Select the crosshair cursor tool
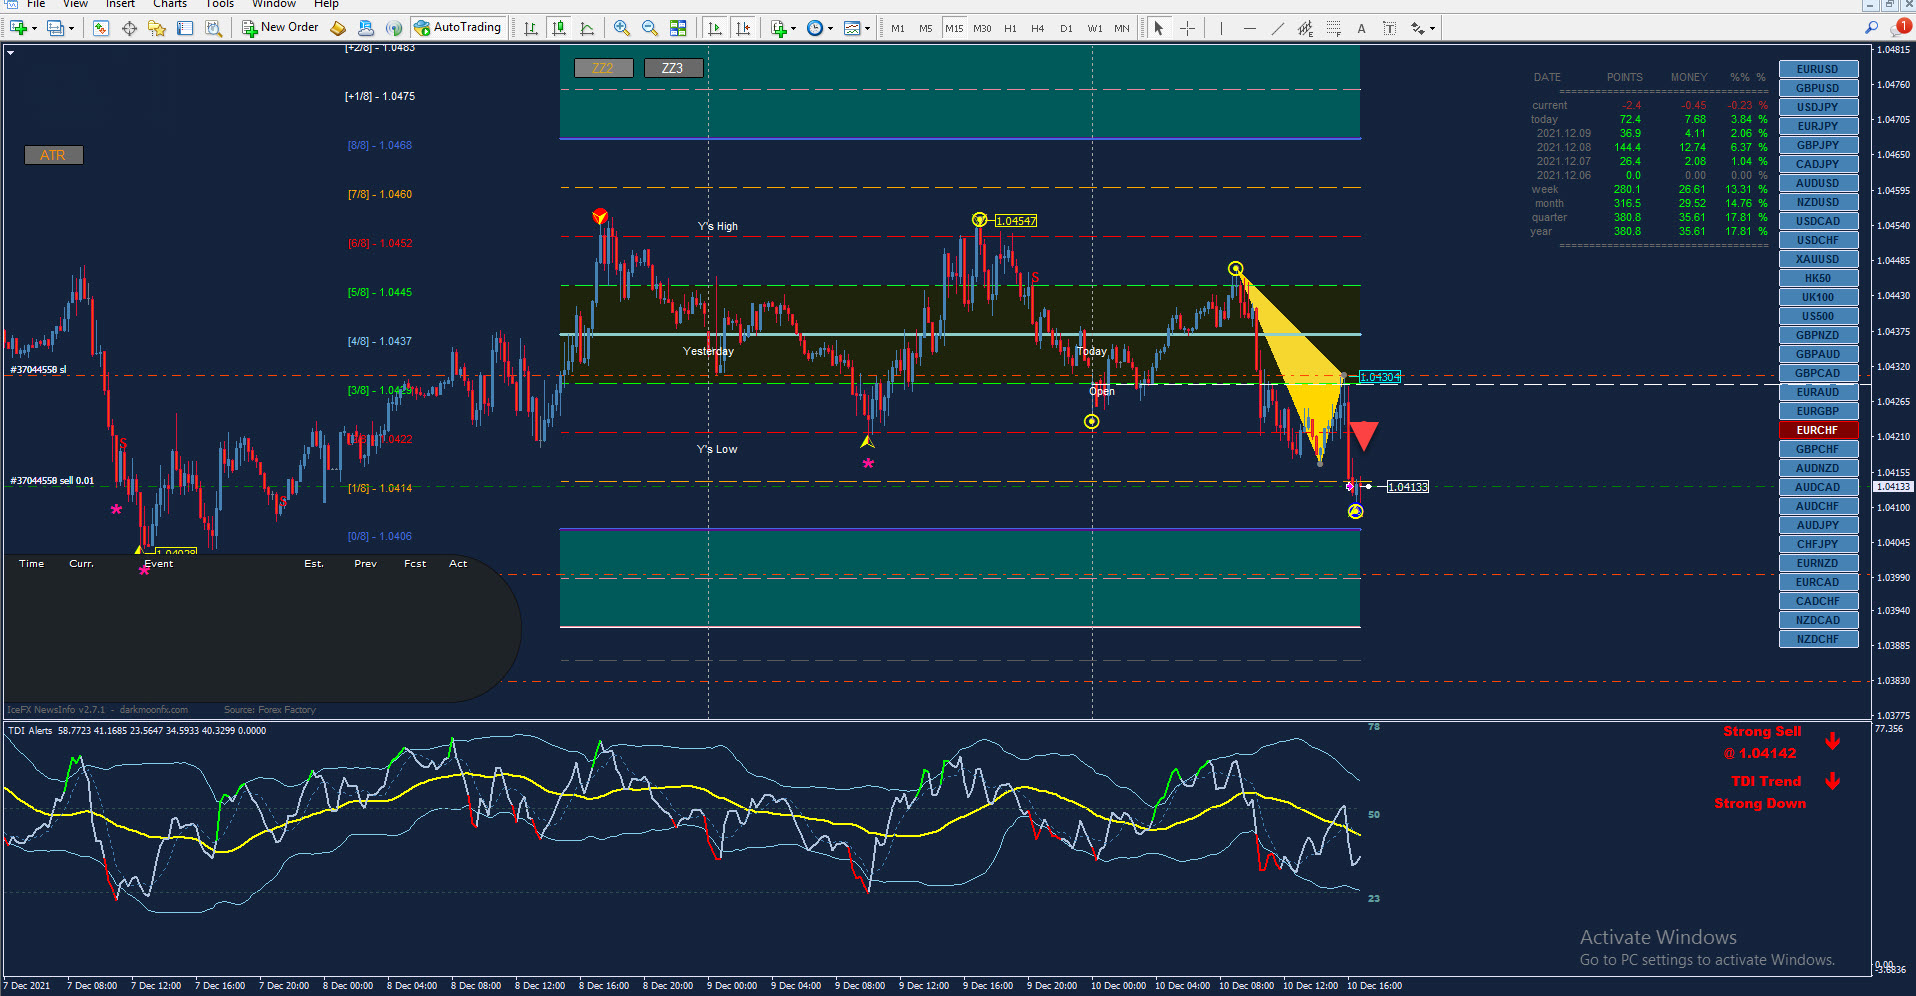Image resolution: width=1916 pixels, height=996 pixels. click(1187, 28)
